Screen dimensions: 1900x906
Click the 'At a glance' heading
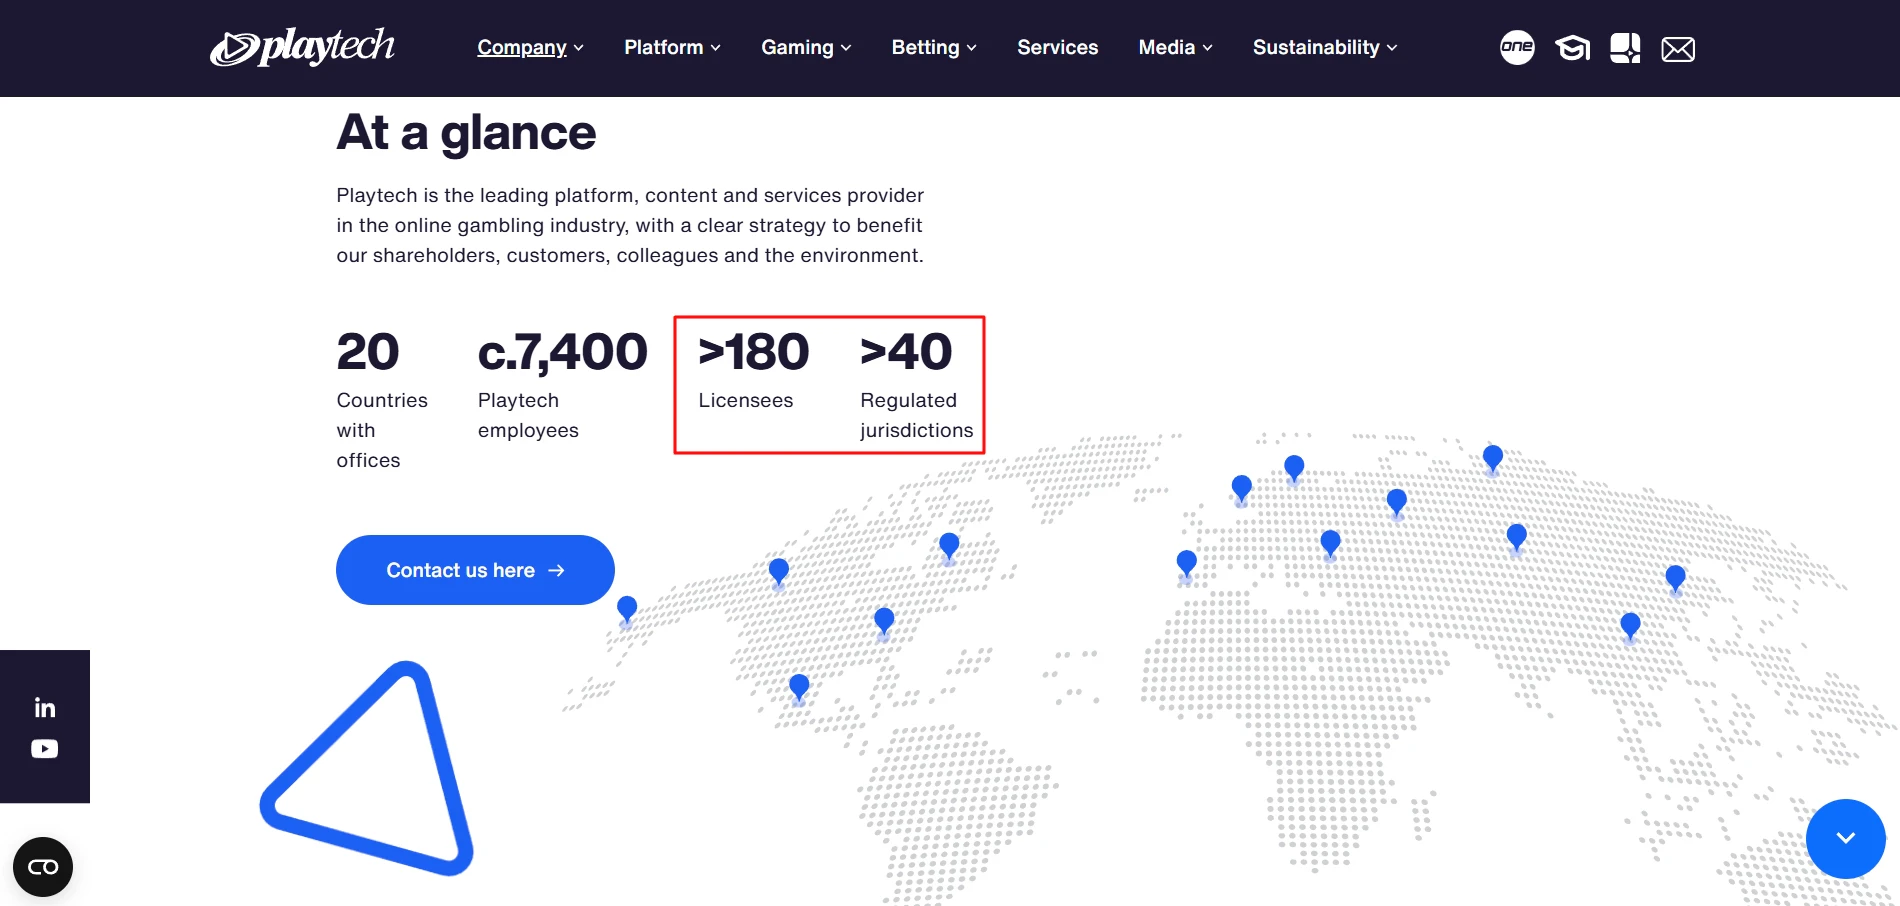pos(466,132)
